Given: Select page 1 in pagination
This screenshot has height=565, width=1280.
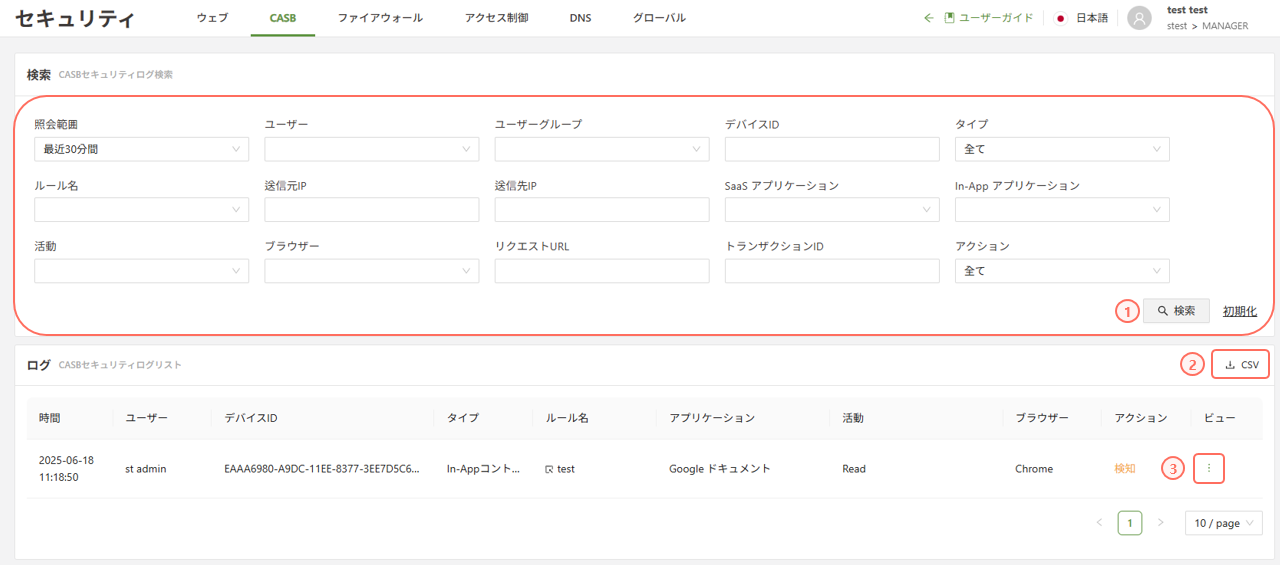Looking at the screenshot, I should [1130, 523].
